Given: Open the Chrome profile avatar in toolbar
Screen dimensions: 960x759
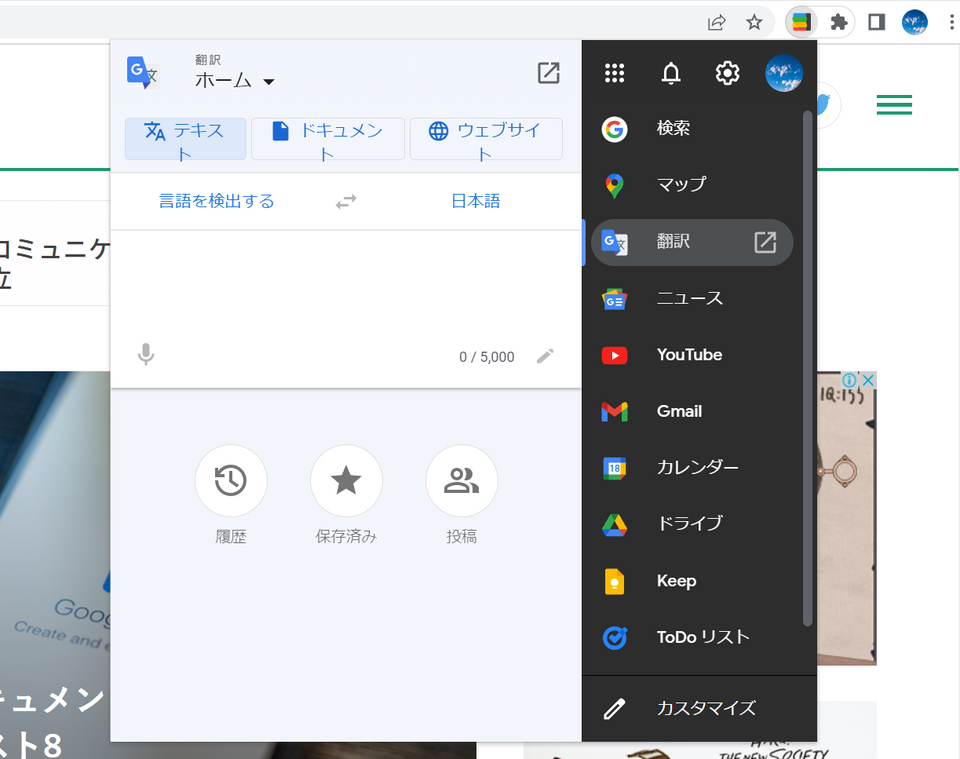Looking at the screenshot, I should pos(915,23).
